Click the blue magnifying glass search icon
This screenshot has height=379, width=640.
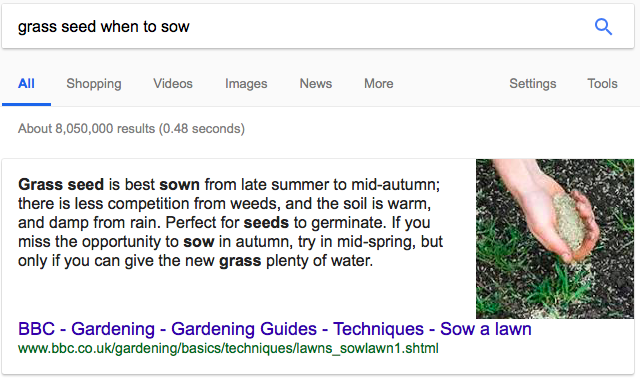(603, 27)
